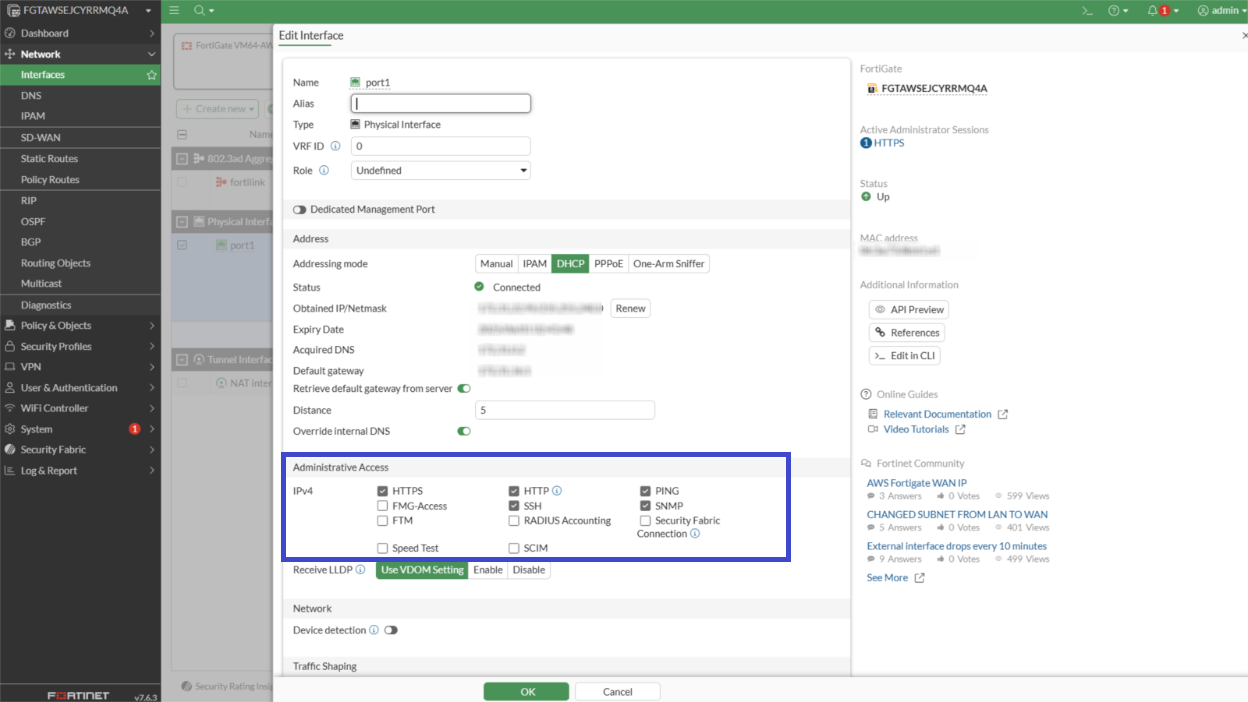Select IPAM addressing mode
The height and width of the screenshot is (702, 1248).
coord(535,264)
